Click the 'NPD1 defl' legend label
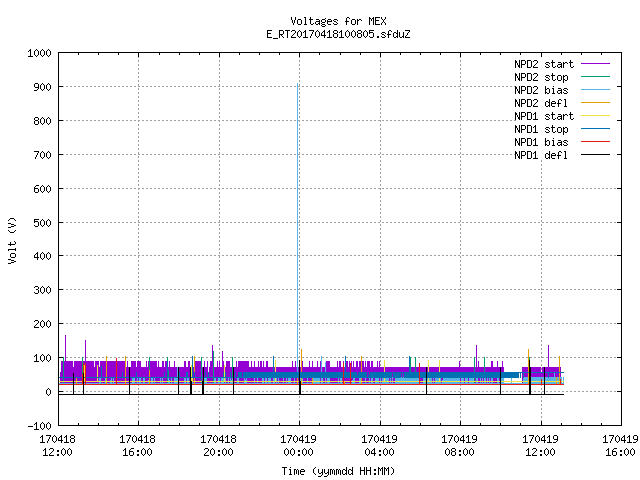Viewport: 640px width, 480px height. [541, 156]
